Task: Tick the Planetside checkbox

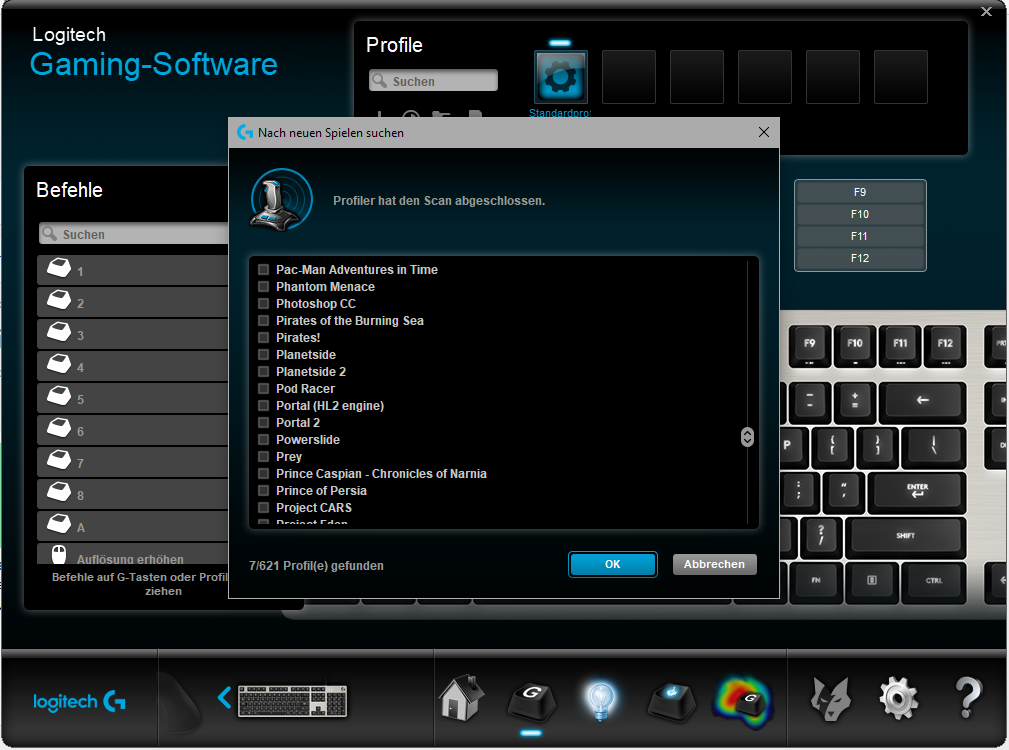Action: tap(263, 354)
